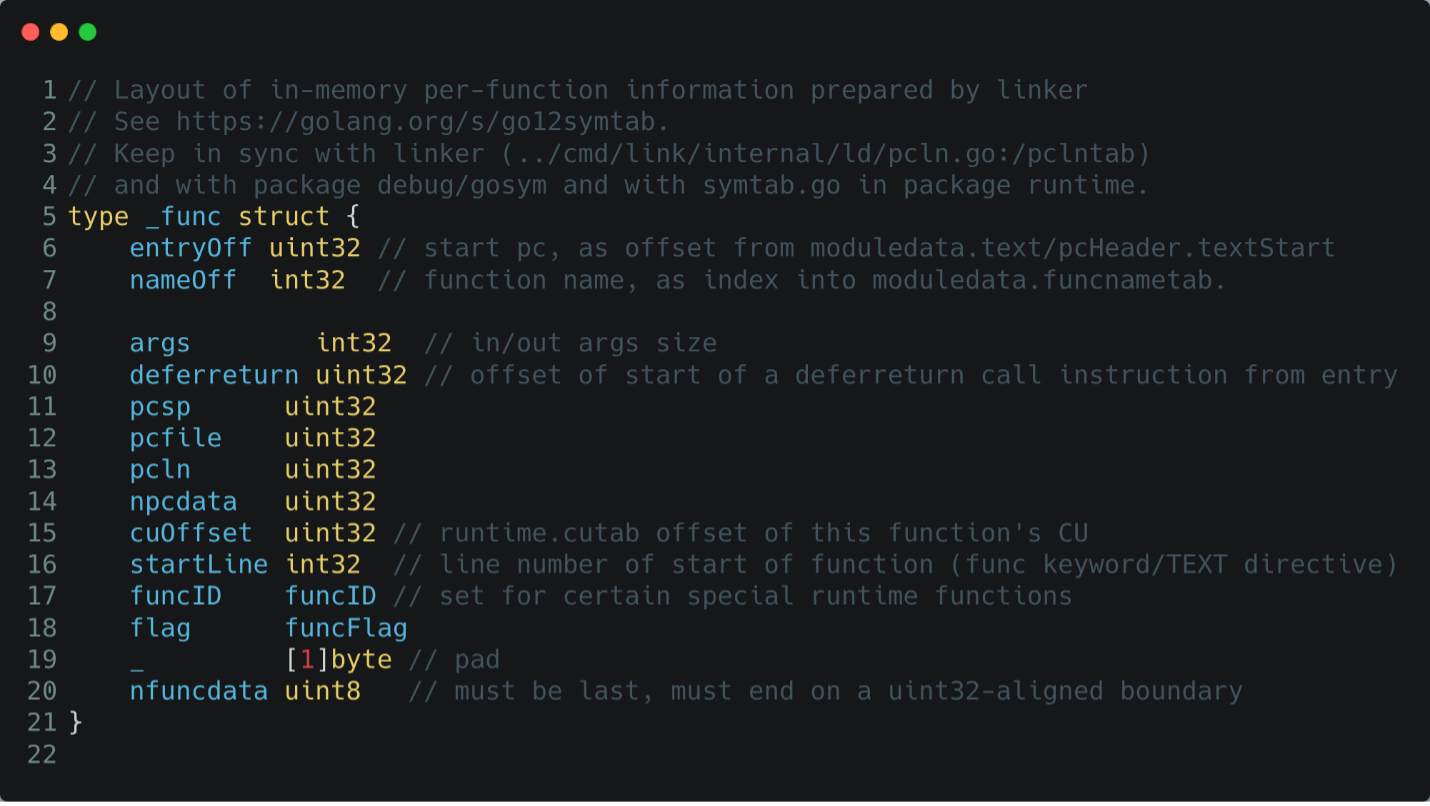
Task: Click the deferreturn field name on line 10
Action: tap(214, 375)
